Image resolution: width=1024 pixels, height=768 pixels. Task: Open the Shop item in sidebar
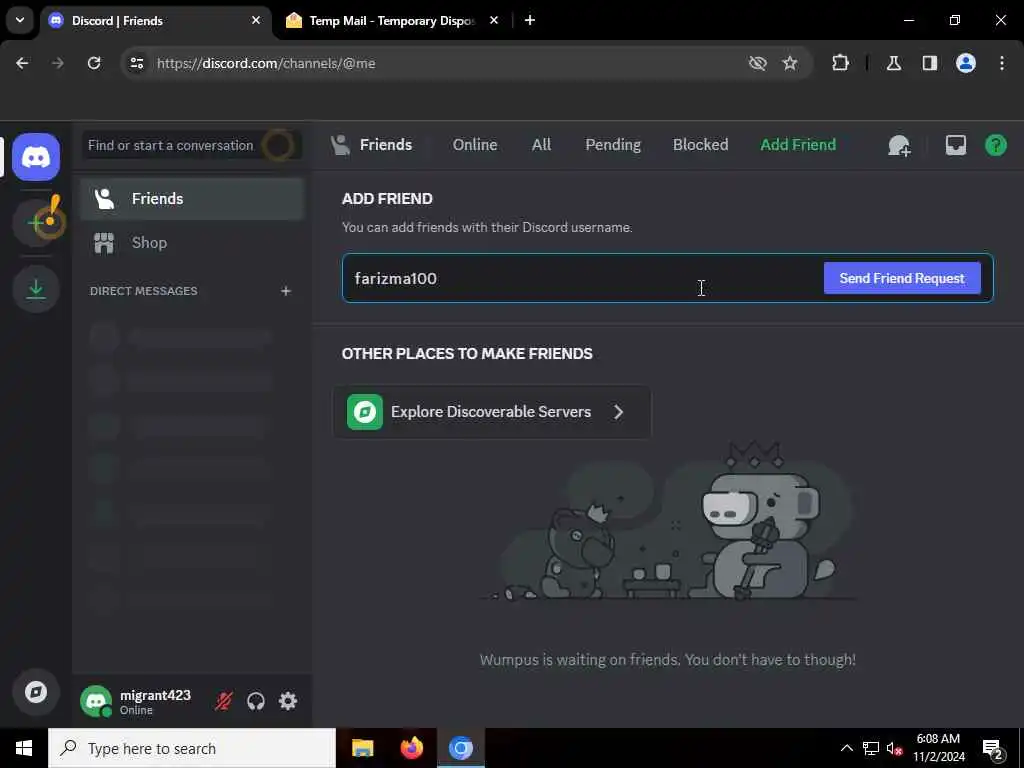[192, 243]
